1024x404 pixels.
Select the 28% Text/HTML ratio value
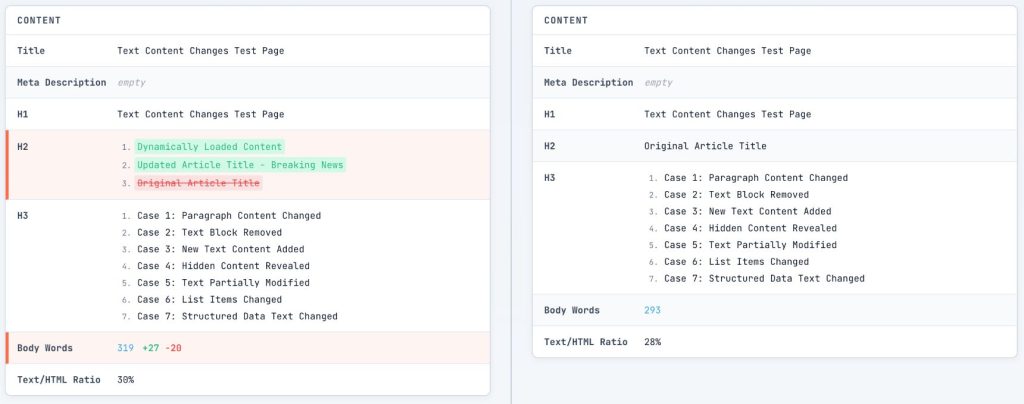(652, 342)
